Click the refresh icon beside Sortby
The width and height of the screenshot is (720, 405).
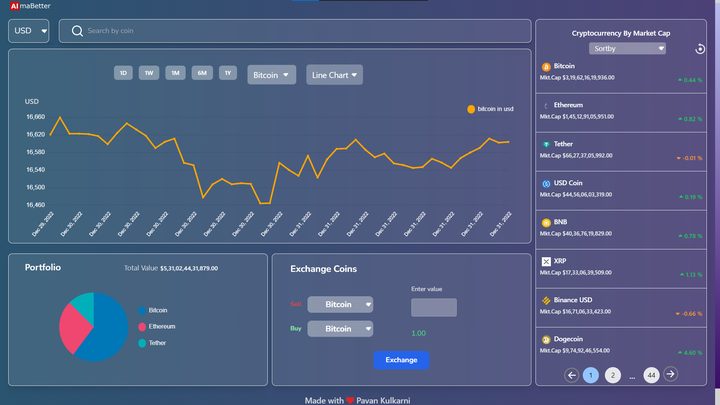700,48
